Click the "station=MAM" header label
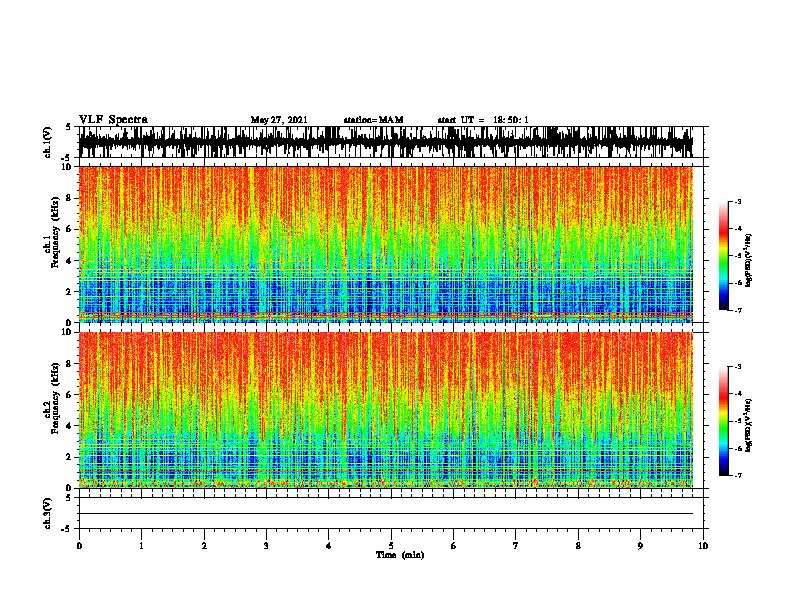 pyautogui.click(x=373, y=120)
